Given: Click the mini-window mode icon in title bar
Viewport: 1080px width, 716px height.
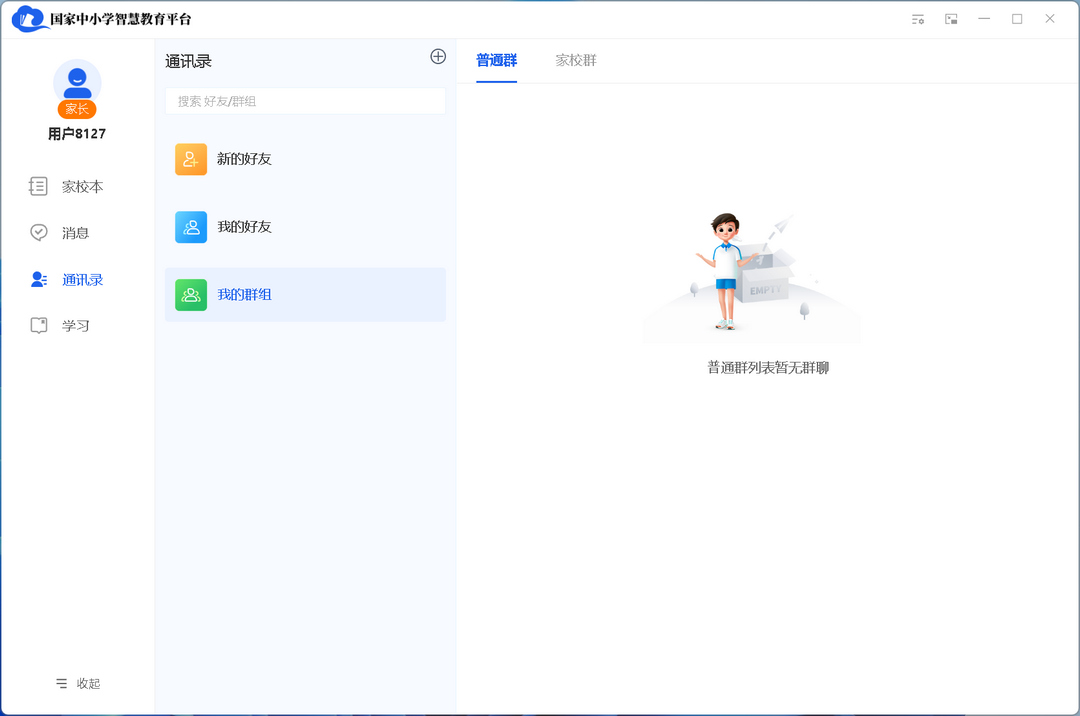Looking at the screenshot, I should 951,18.
